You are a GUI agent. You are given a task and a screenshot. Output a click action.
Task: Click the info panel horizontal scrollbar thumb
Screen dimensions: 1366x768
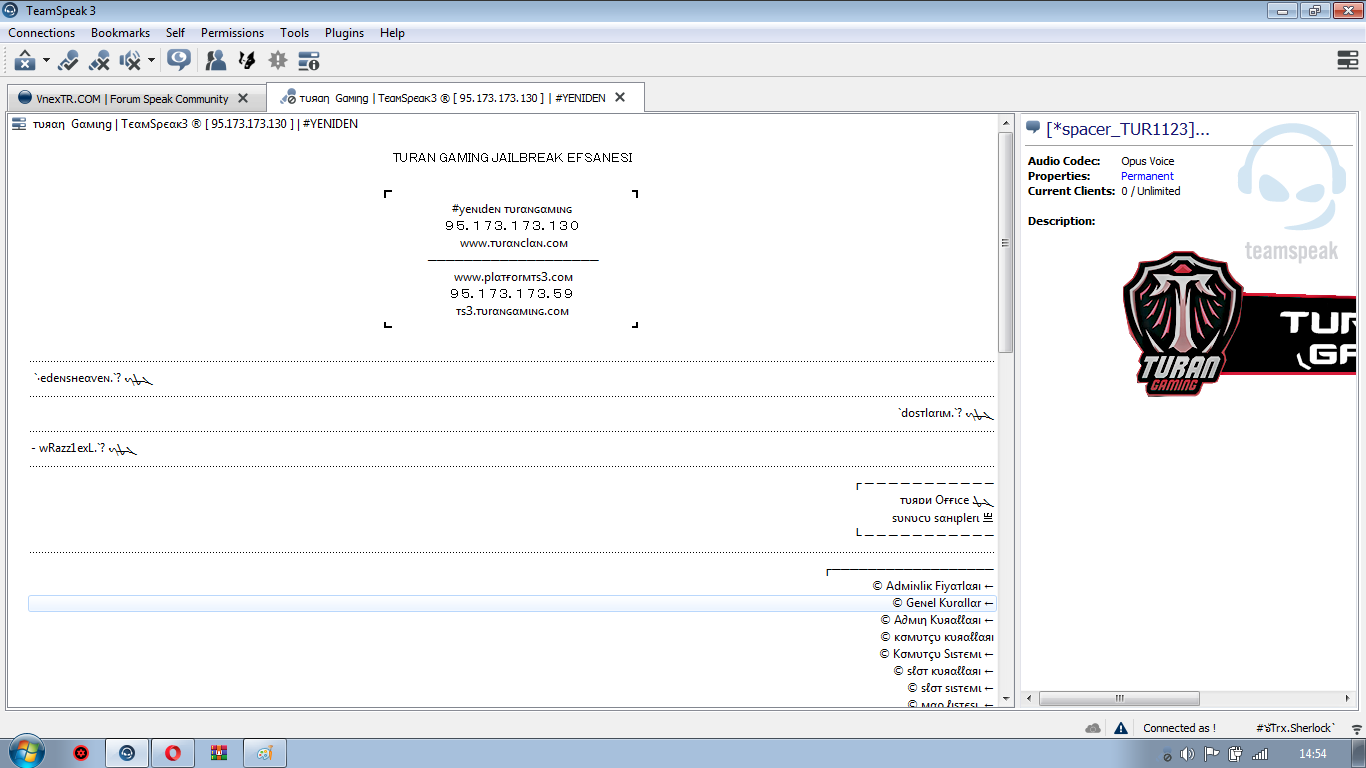click(x=1119, y=699)
